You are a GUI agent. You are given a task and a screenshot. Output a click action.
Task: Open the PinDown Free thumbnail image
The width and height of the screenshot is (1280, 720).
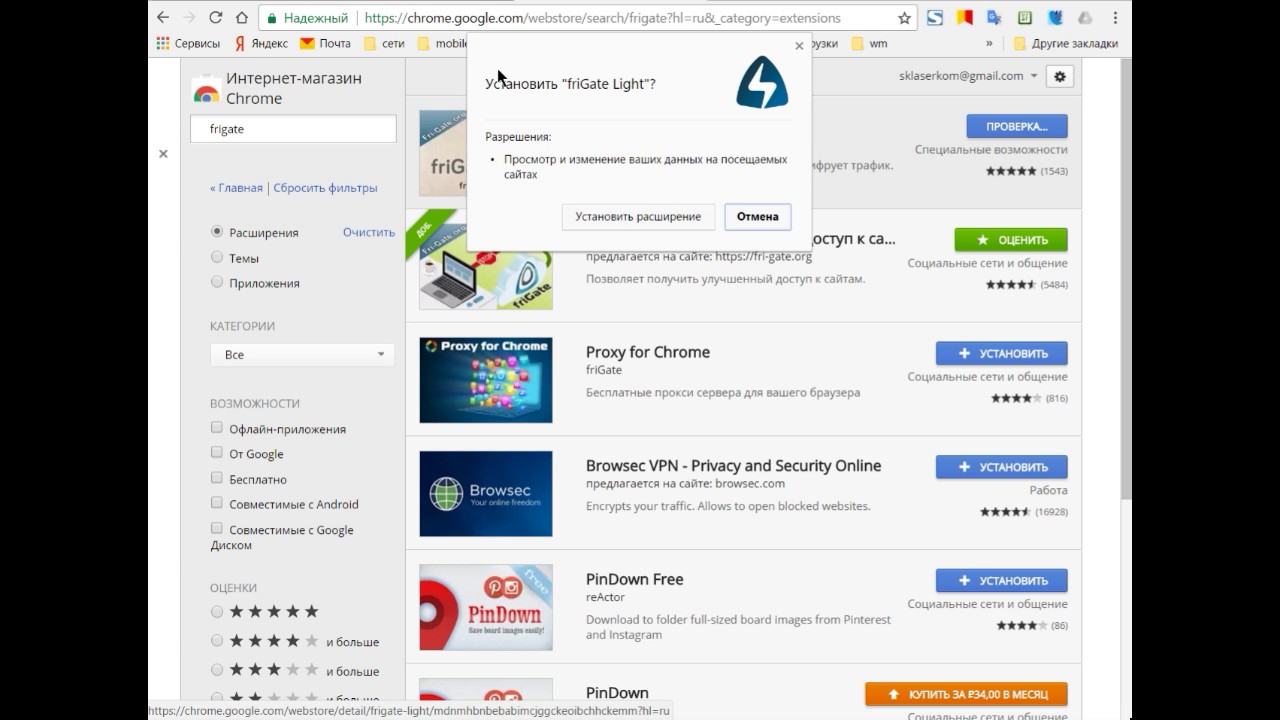(486, 607)
